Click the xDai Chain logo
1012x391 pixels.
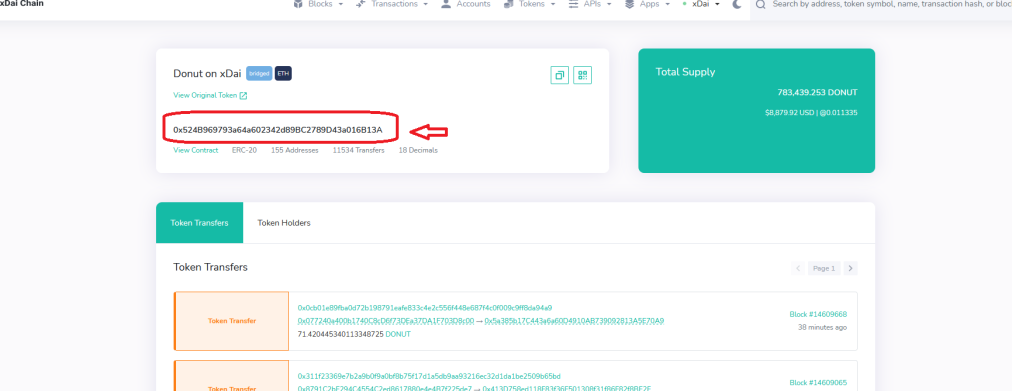coord(22,4)
